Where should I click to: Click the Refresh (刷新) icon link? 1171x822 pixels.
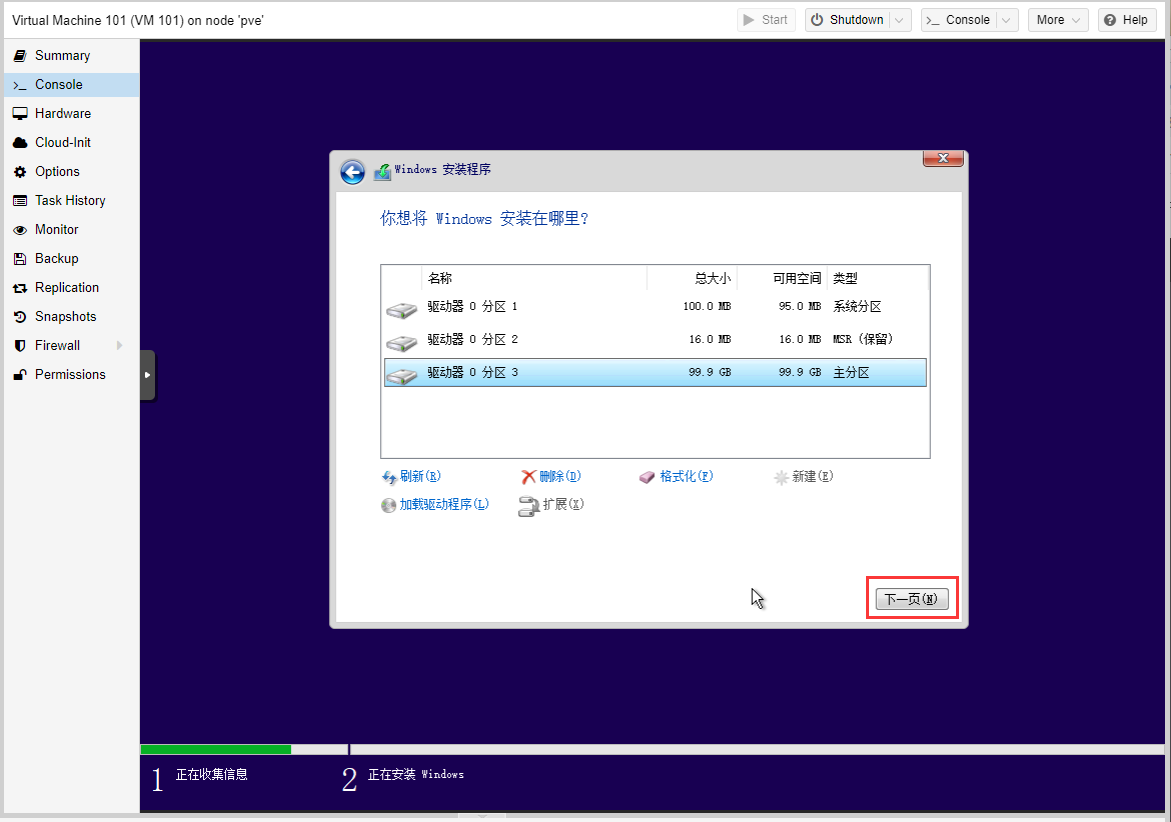tap(390, 477)
